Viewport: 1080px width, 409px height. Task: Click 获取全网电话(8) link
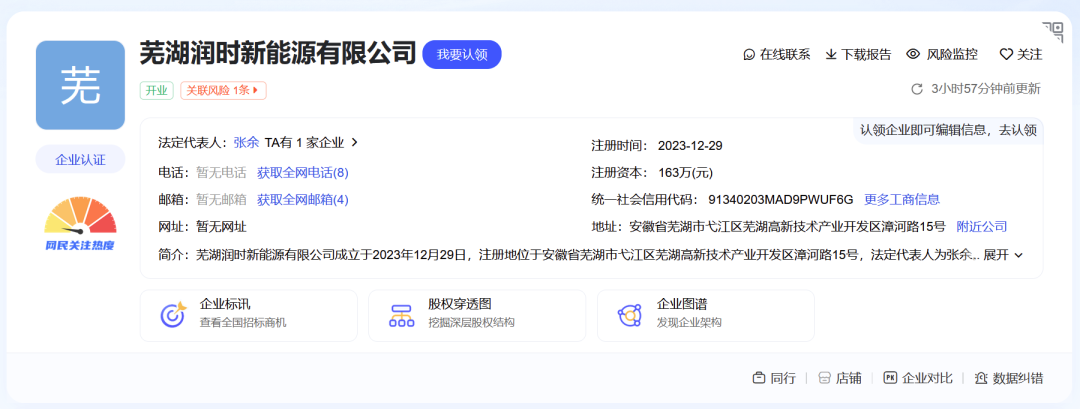pos(302,172)
